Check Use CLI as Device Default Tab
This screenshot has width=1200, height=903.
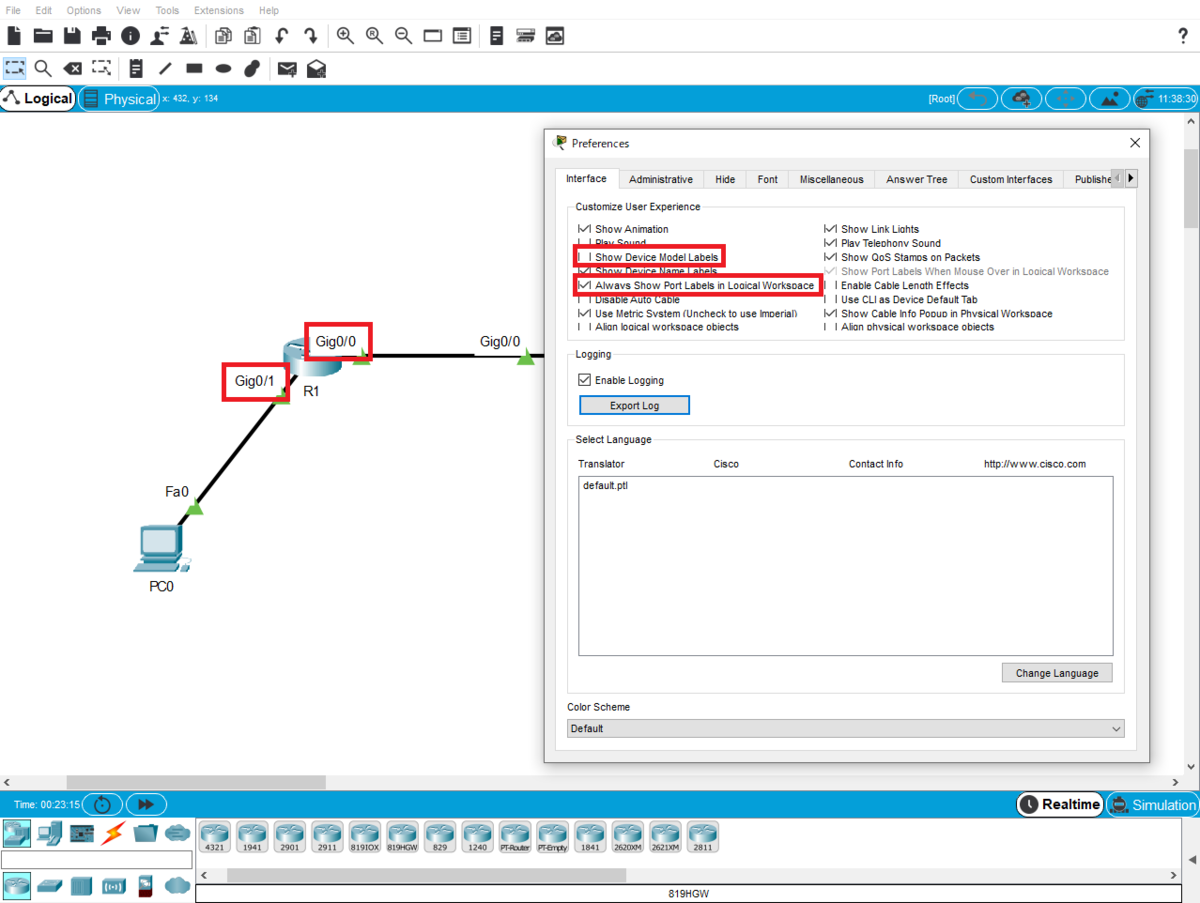[831, 299]
